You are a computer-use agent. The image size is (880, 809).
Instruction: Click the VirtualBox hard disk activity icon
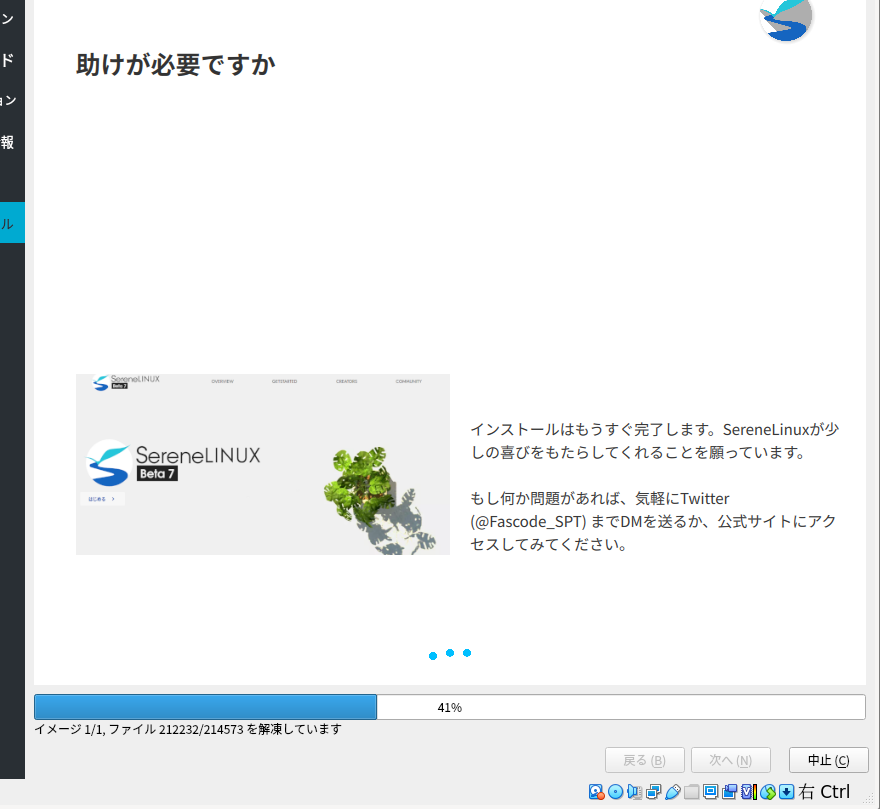pyautogui.click(x=596, y=792)
